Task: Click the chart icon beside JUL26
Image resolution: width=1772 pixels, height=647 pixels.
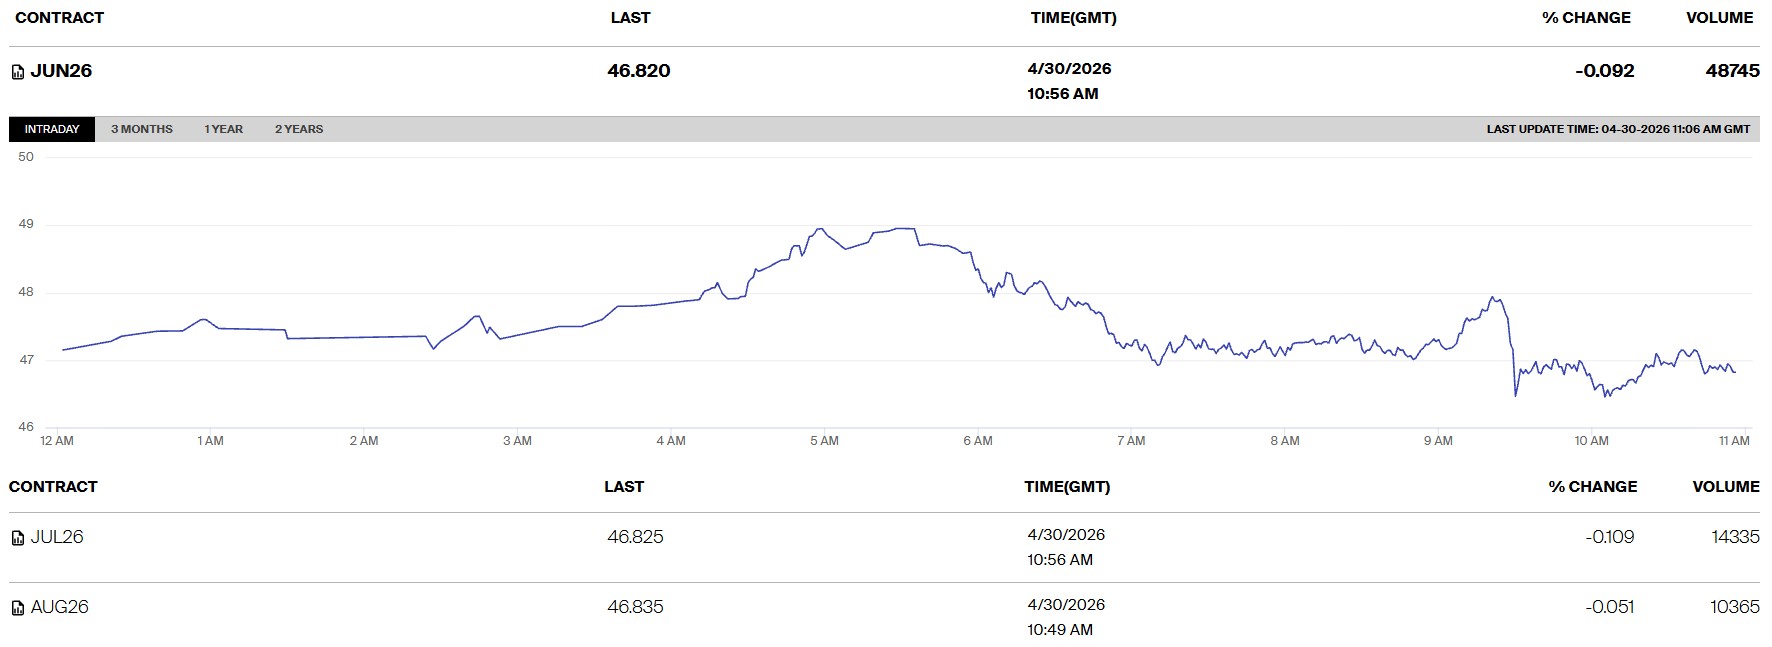Action: (17, 538)
